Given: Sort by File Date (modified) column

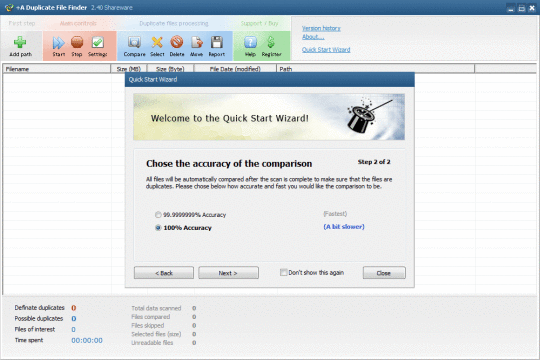Looking at the screenshot, I should (235, 69).
